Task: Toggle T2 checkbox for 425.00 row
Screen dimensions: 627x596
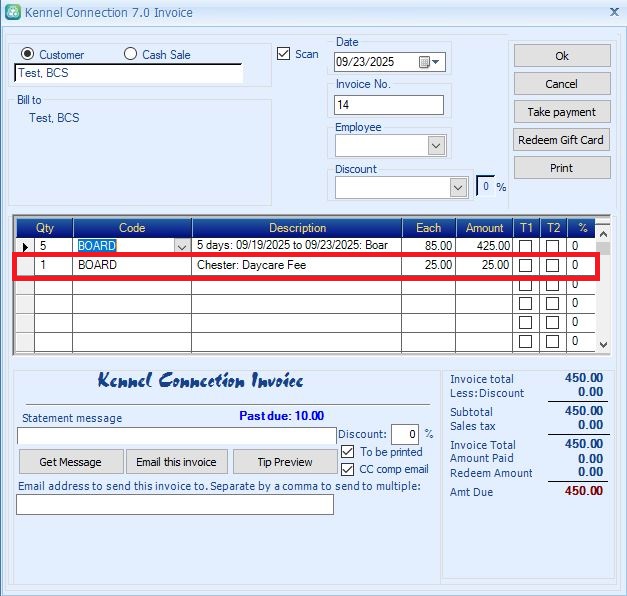Action: point(552,246)
